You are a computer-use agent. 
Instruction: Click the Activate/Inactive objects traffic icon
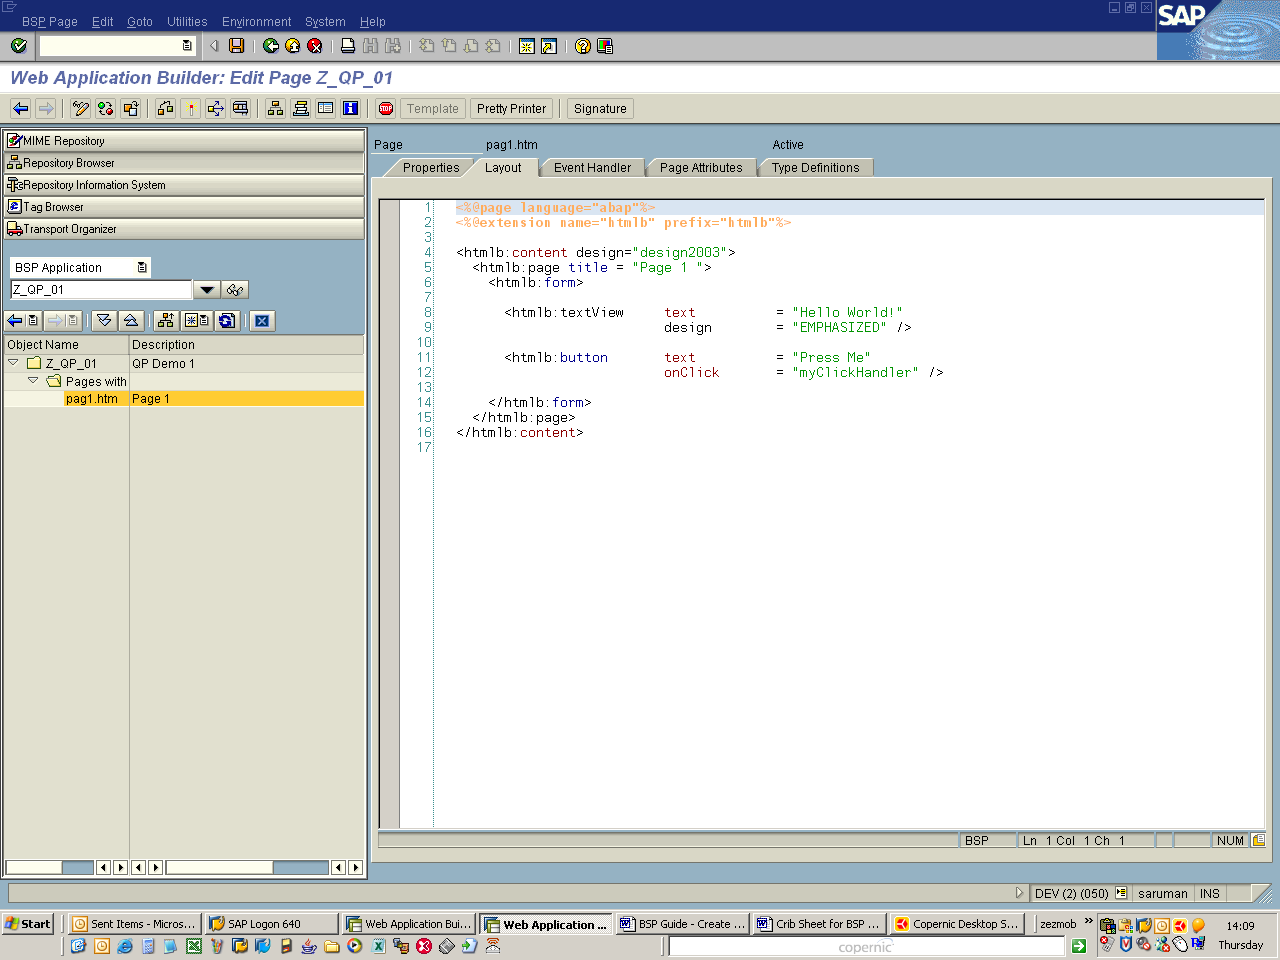[106, 108]
